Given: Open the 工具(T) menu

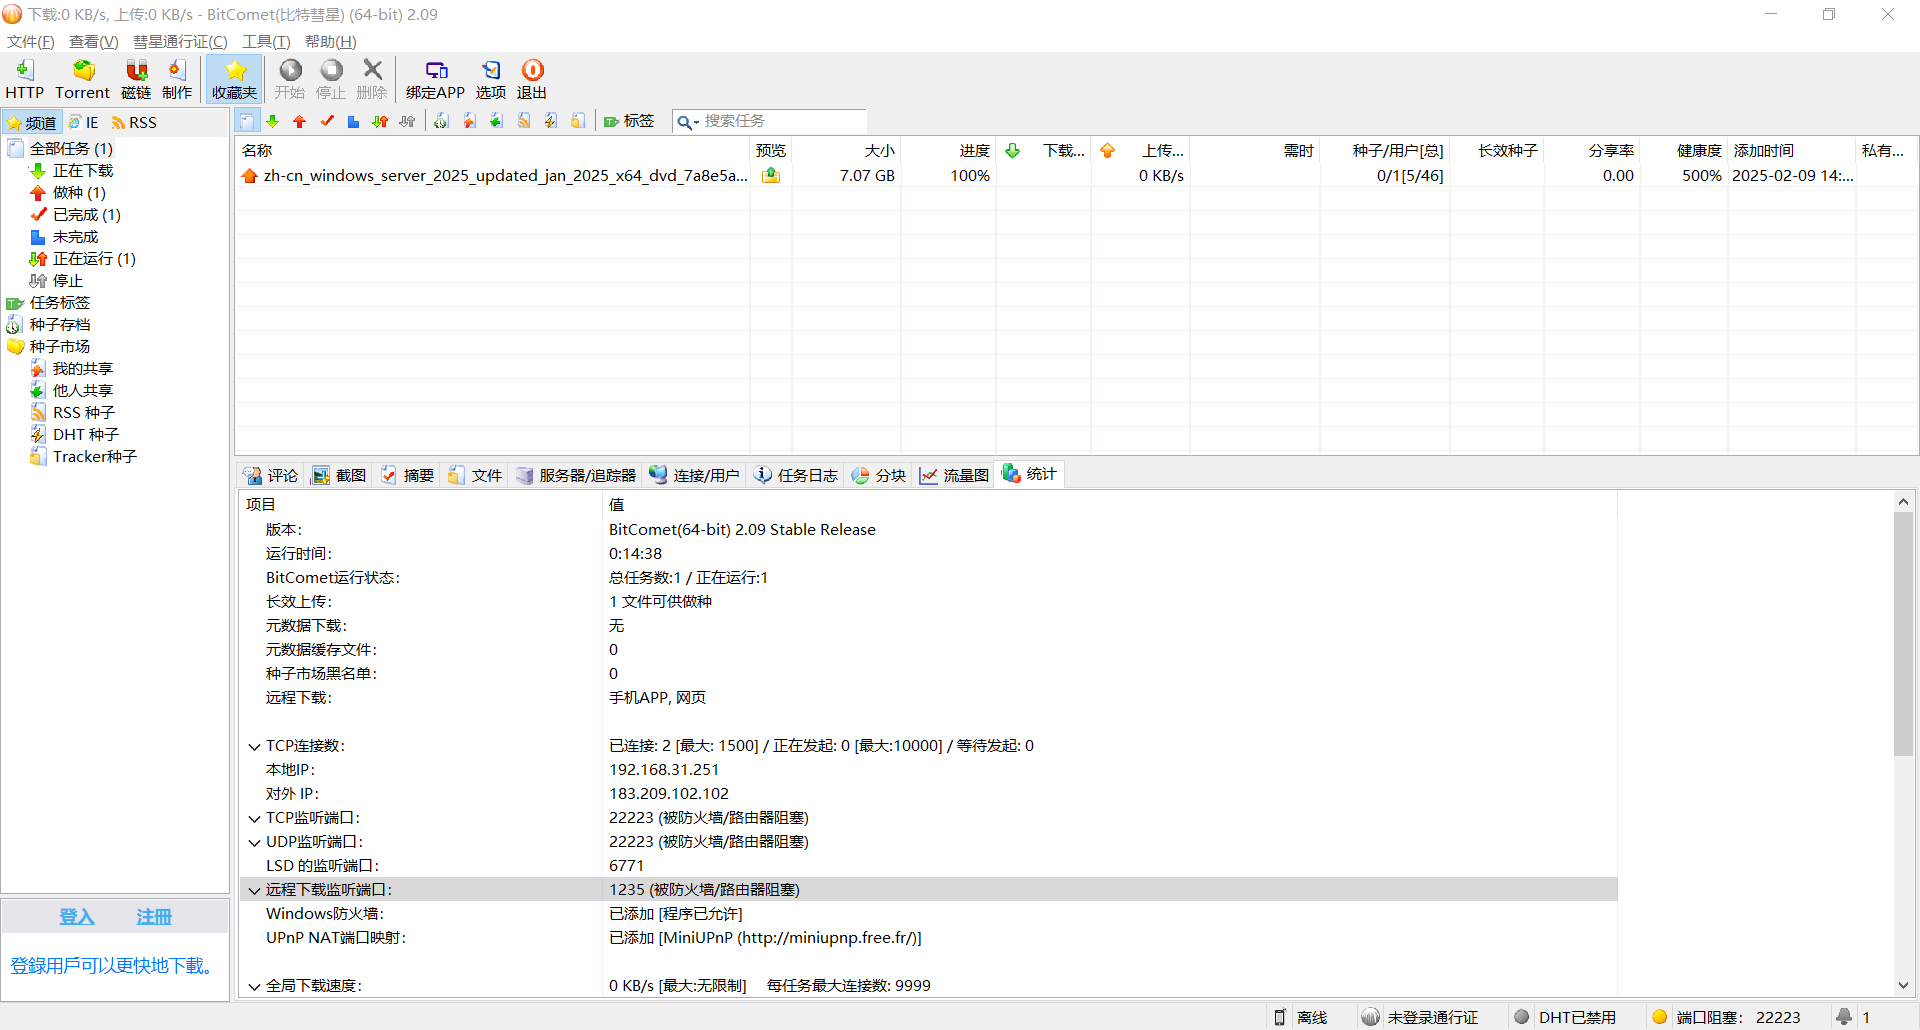Looking at the screenshot, I should (266, 41).
